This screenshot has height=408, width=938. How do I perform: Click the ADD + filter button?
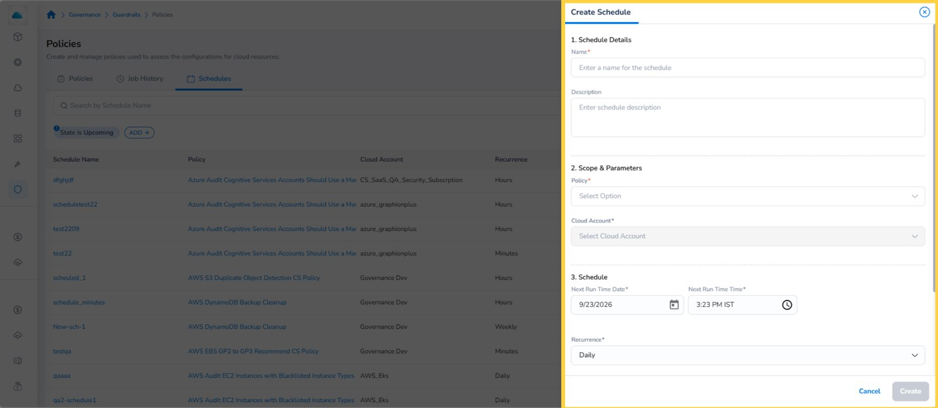(x=139, y=132)
